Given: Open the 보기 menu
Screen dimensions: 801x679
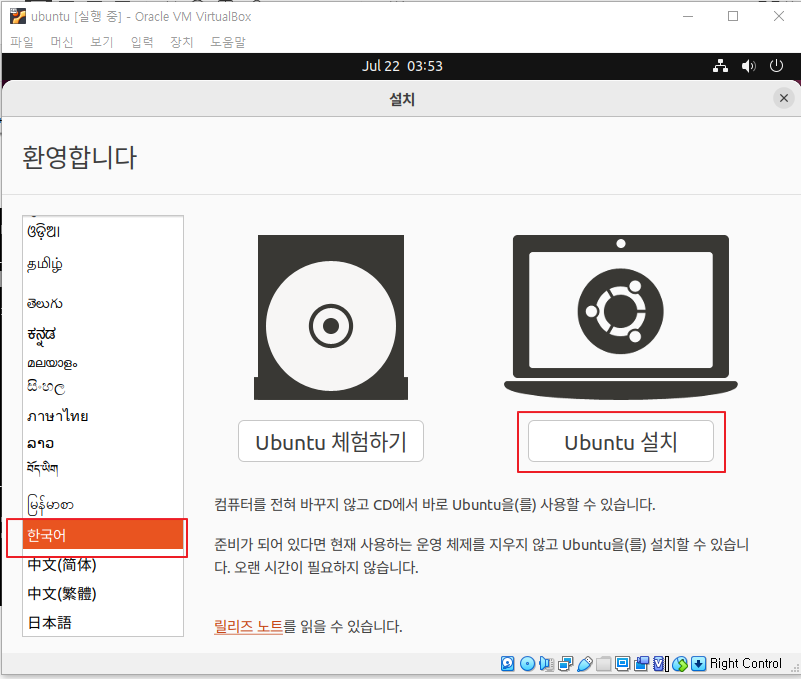Looking at the screenshot, I should [x=102, y=42].
